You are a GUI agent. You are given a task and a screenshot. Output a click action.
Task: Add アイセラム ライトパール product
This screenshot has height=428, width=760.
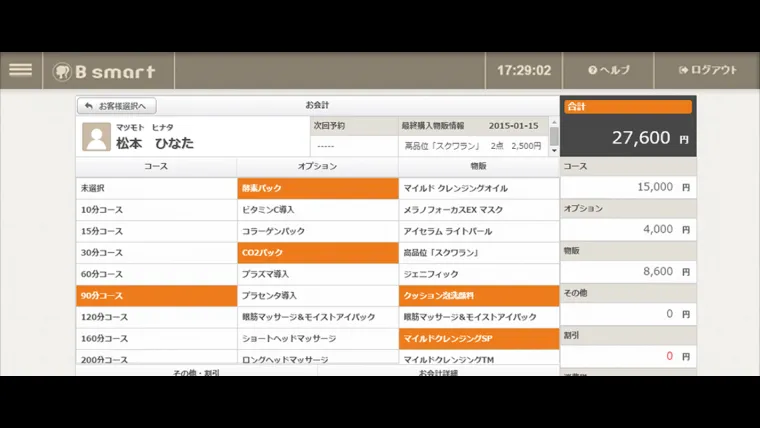479,231
